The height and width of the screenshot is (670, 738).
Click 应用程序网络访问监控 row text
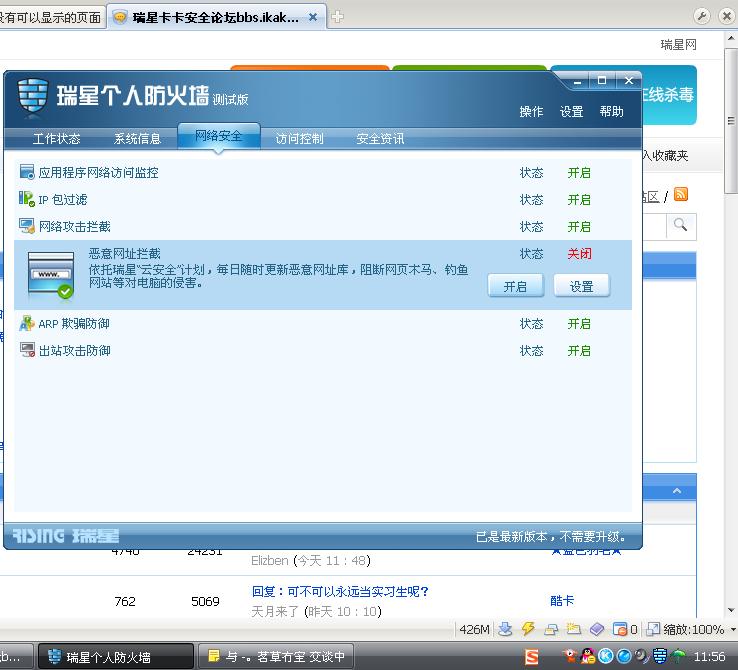98,173
